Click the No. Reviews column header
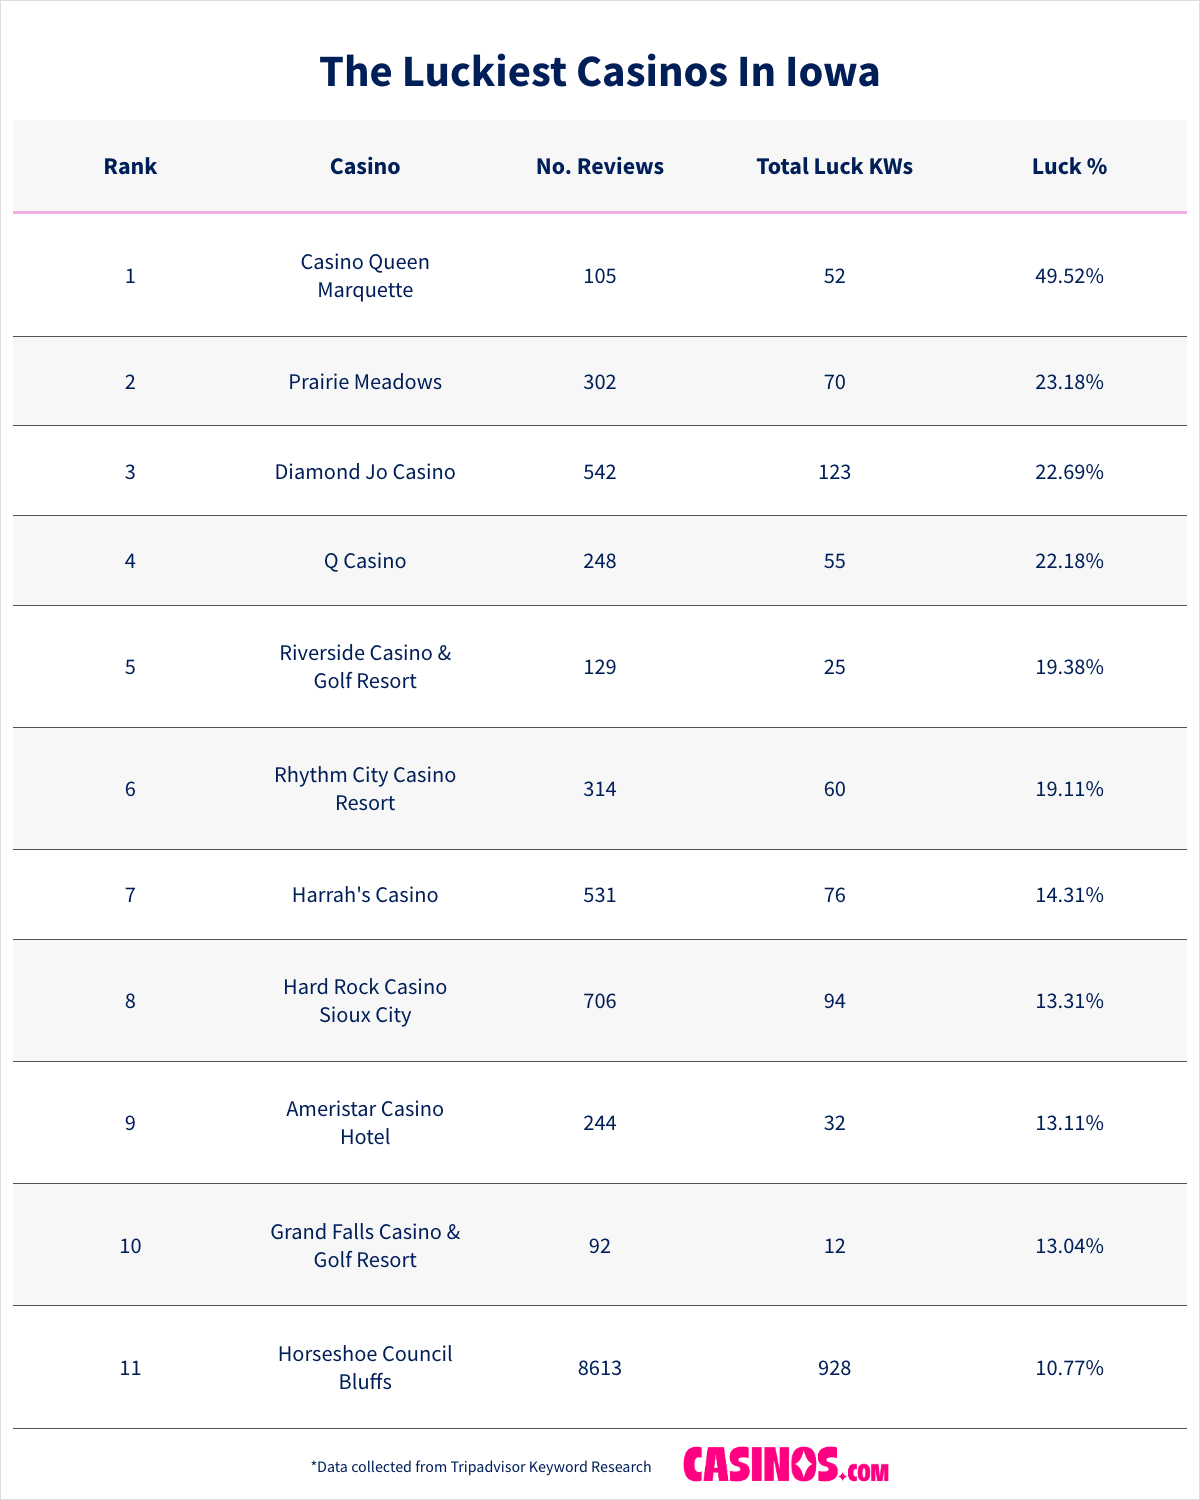The image size is (1200, 1500). coord(600,167)
